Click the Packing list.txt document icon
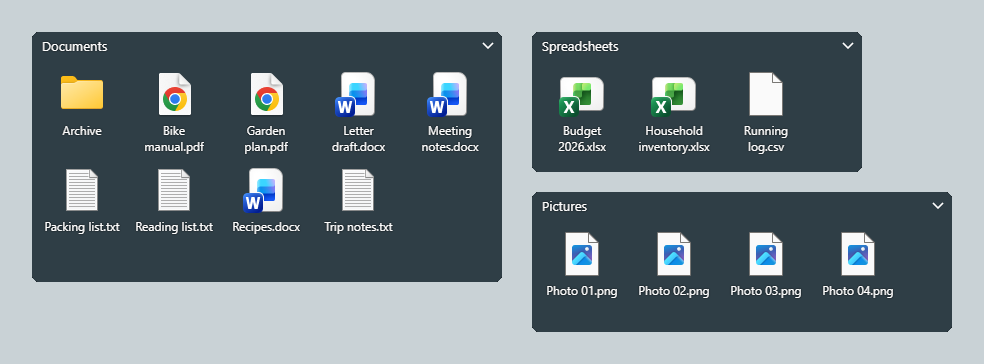 [x=82, y=190]
